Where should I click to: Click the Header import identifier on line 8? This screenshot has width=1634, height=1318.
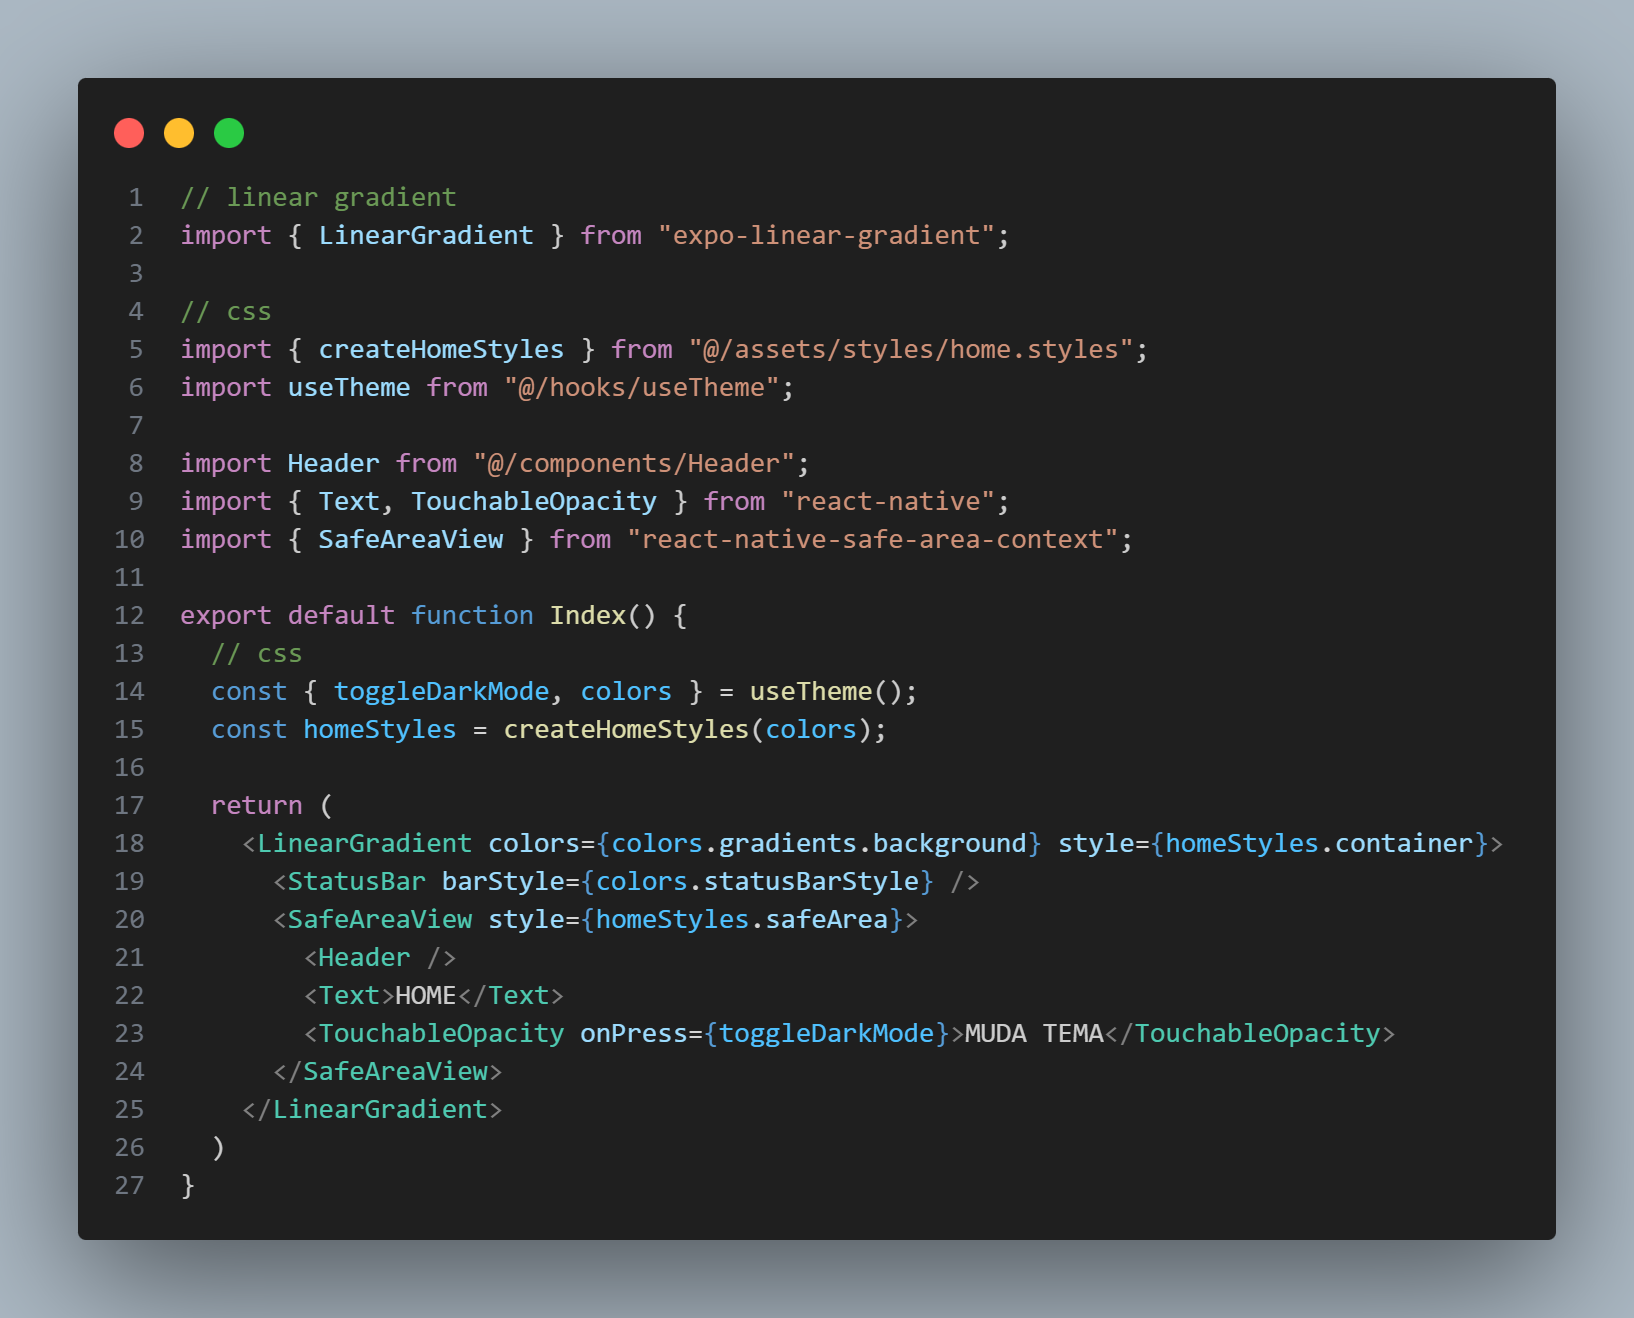click(x=333, y=463)
